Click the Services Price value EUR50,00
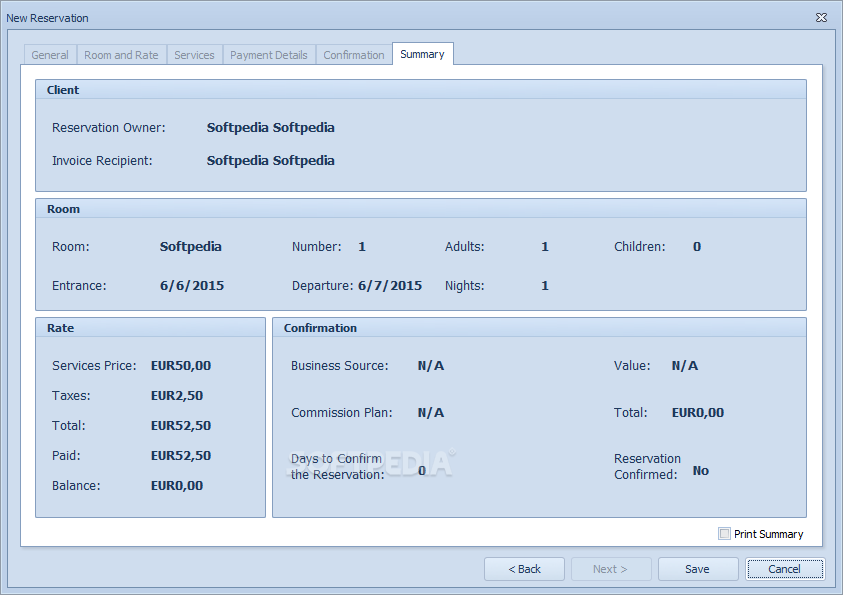The image size is (843, 595). click(x=181, y=366)
